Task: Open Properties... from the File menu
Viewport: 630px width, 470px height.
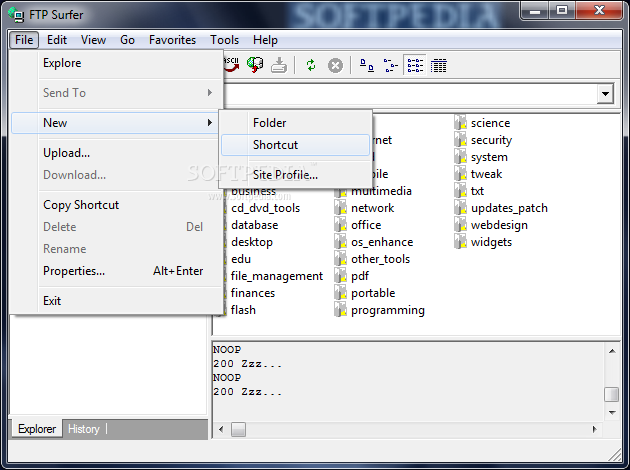Action: click(117, 271)
